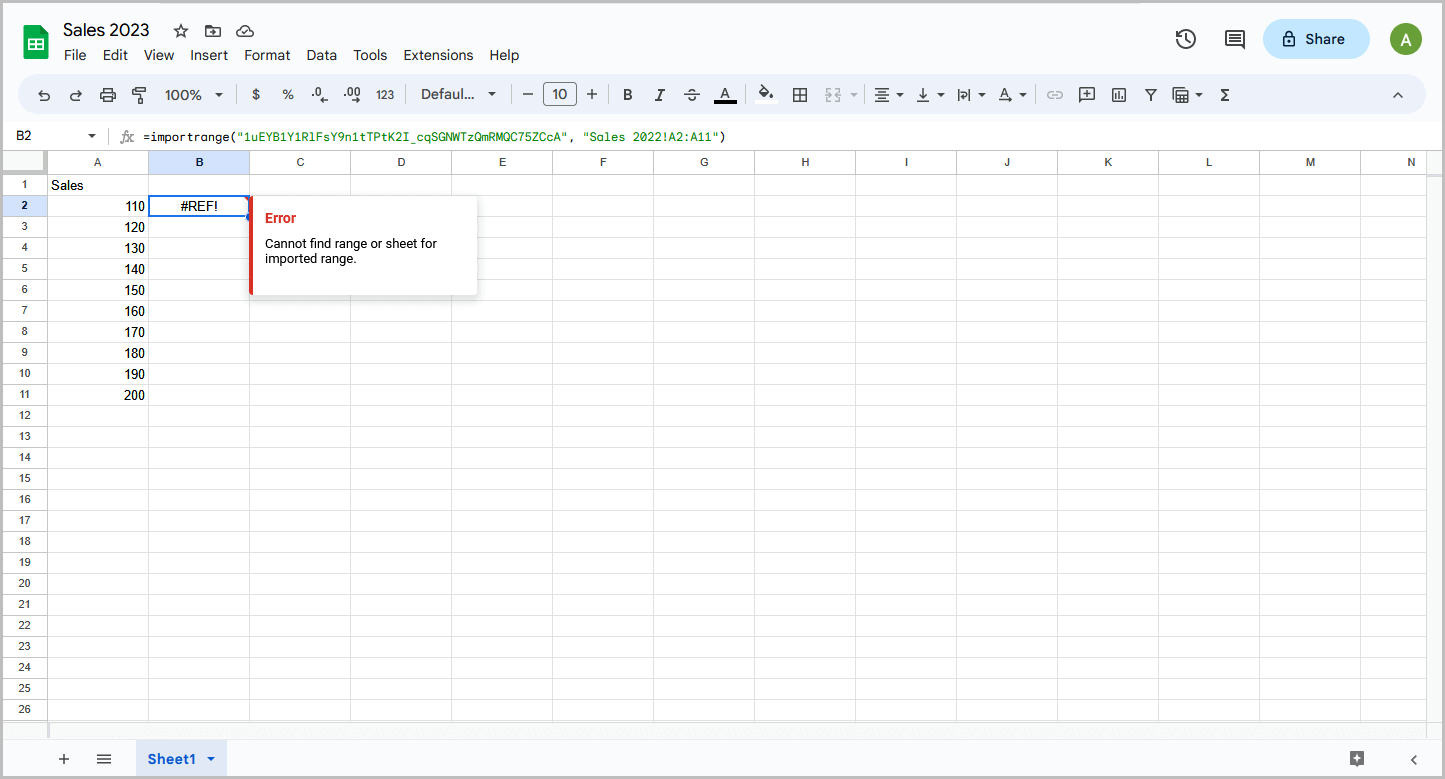This screenshot has height=779, width=1445.
Task: Apply strikethrough to the cell
Action: click(x=691, y=94)
